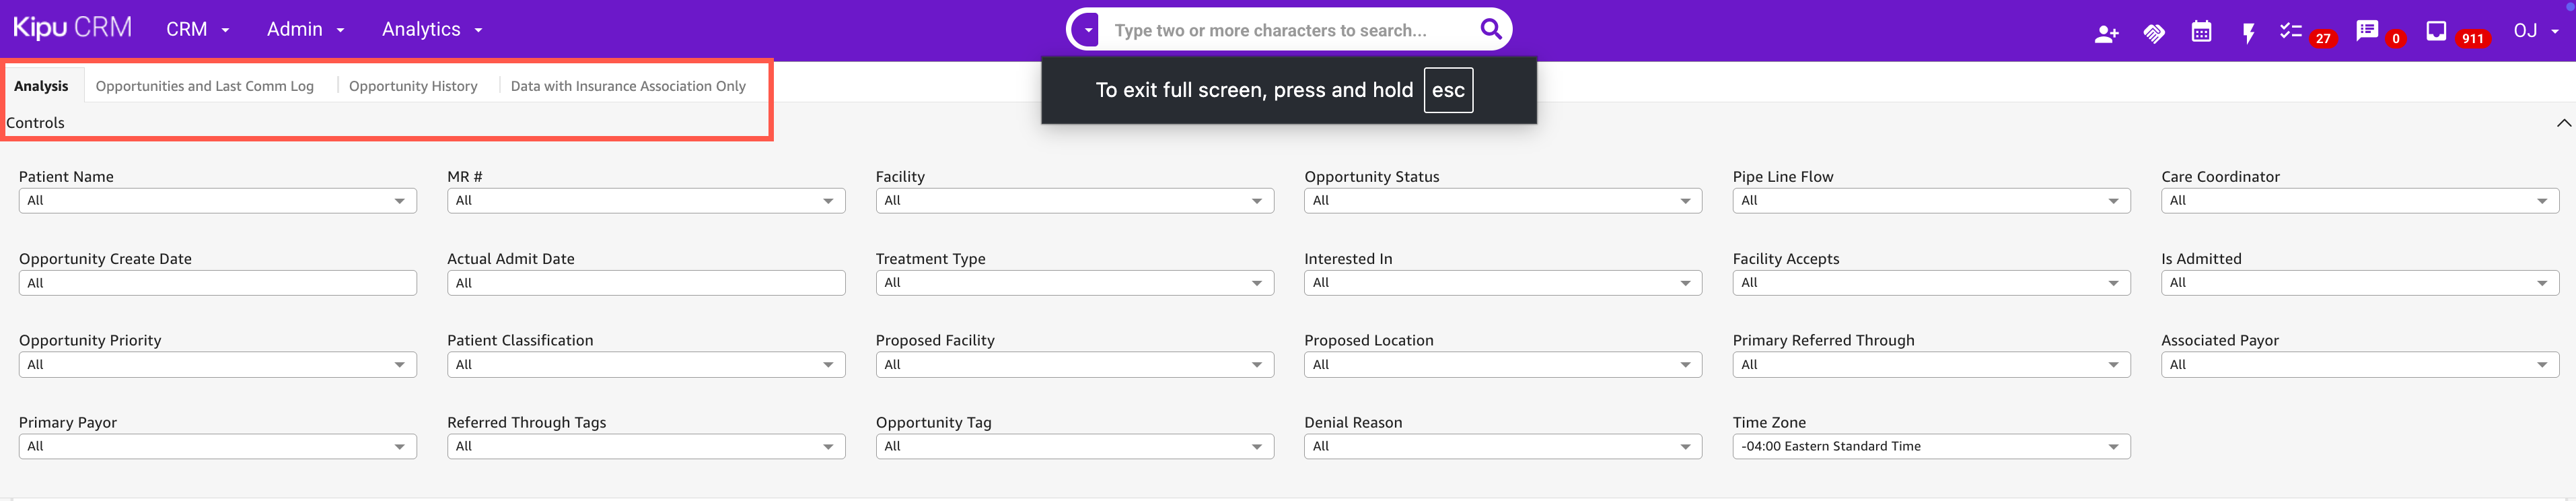The width and height of the screenshot is (2576, 501).
Task: Expand the Patient Name dropdown
Action: point(217,201)
